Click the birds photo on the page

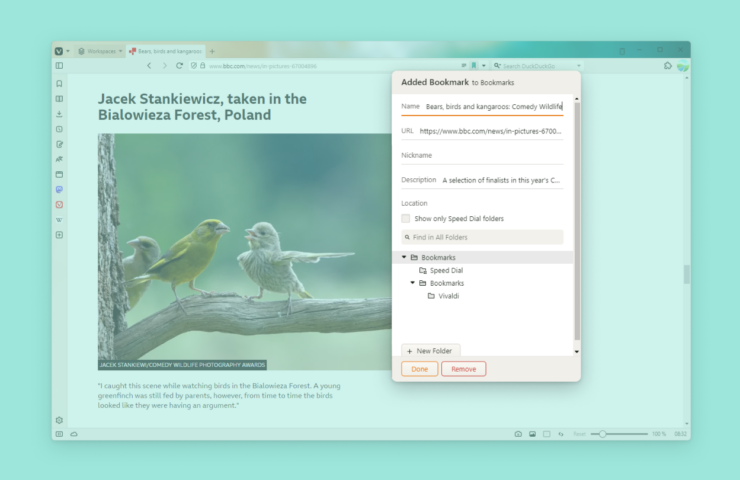click(x=244, y=251)
